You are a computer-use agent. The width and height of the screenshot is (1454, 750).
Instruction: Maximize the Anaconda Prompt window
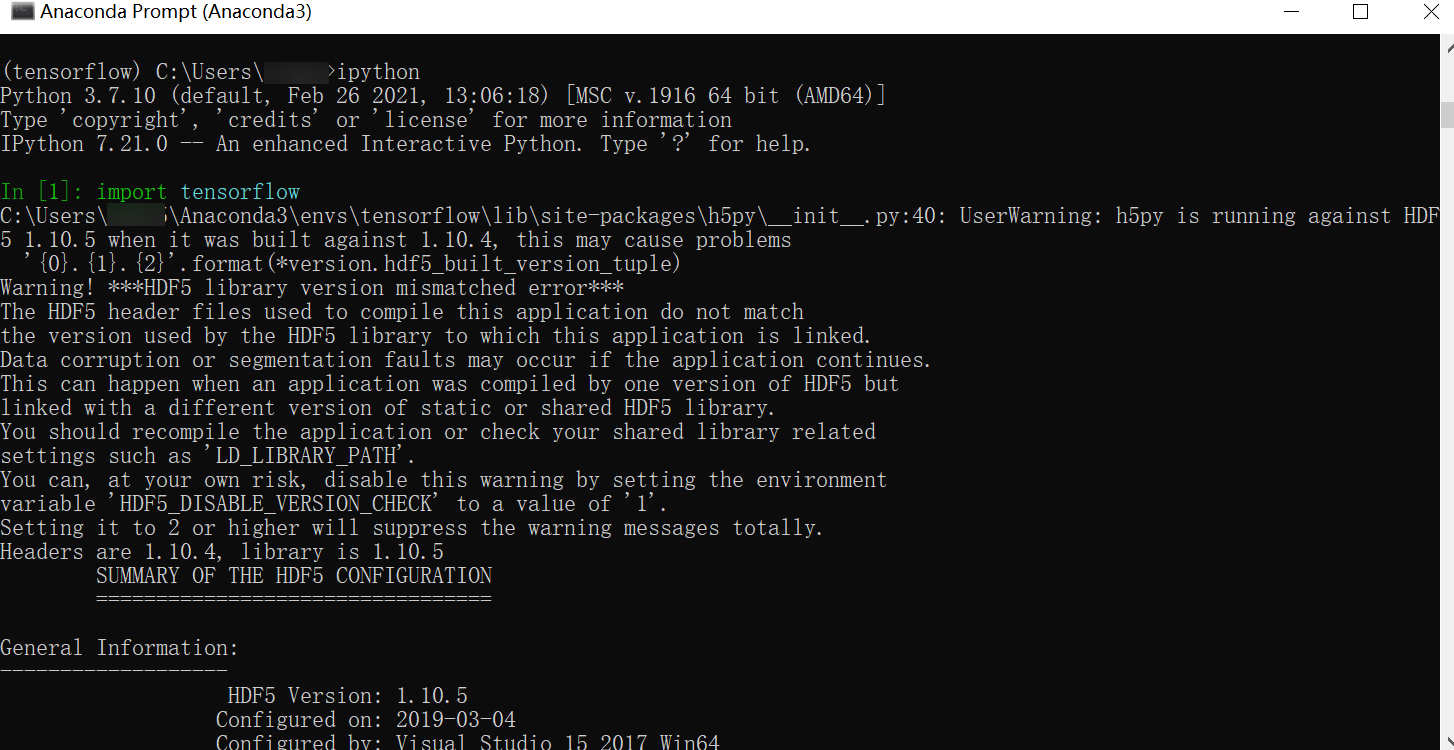click(1360, 12)
